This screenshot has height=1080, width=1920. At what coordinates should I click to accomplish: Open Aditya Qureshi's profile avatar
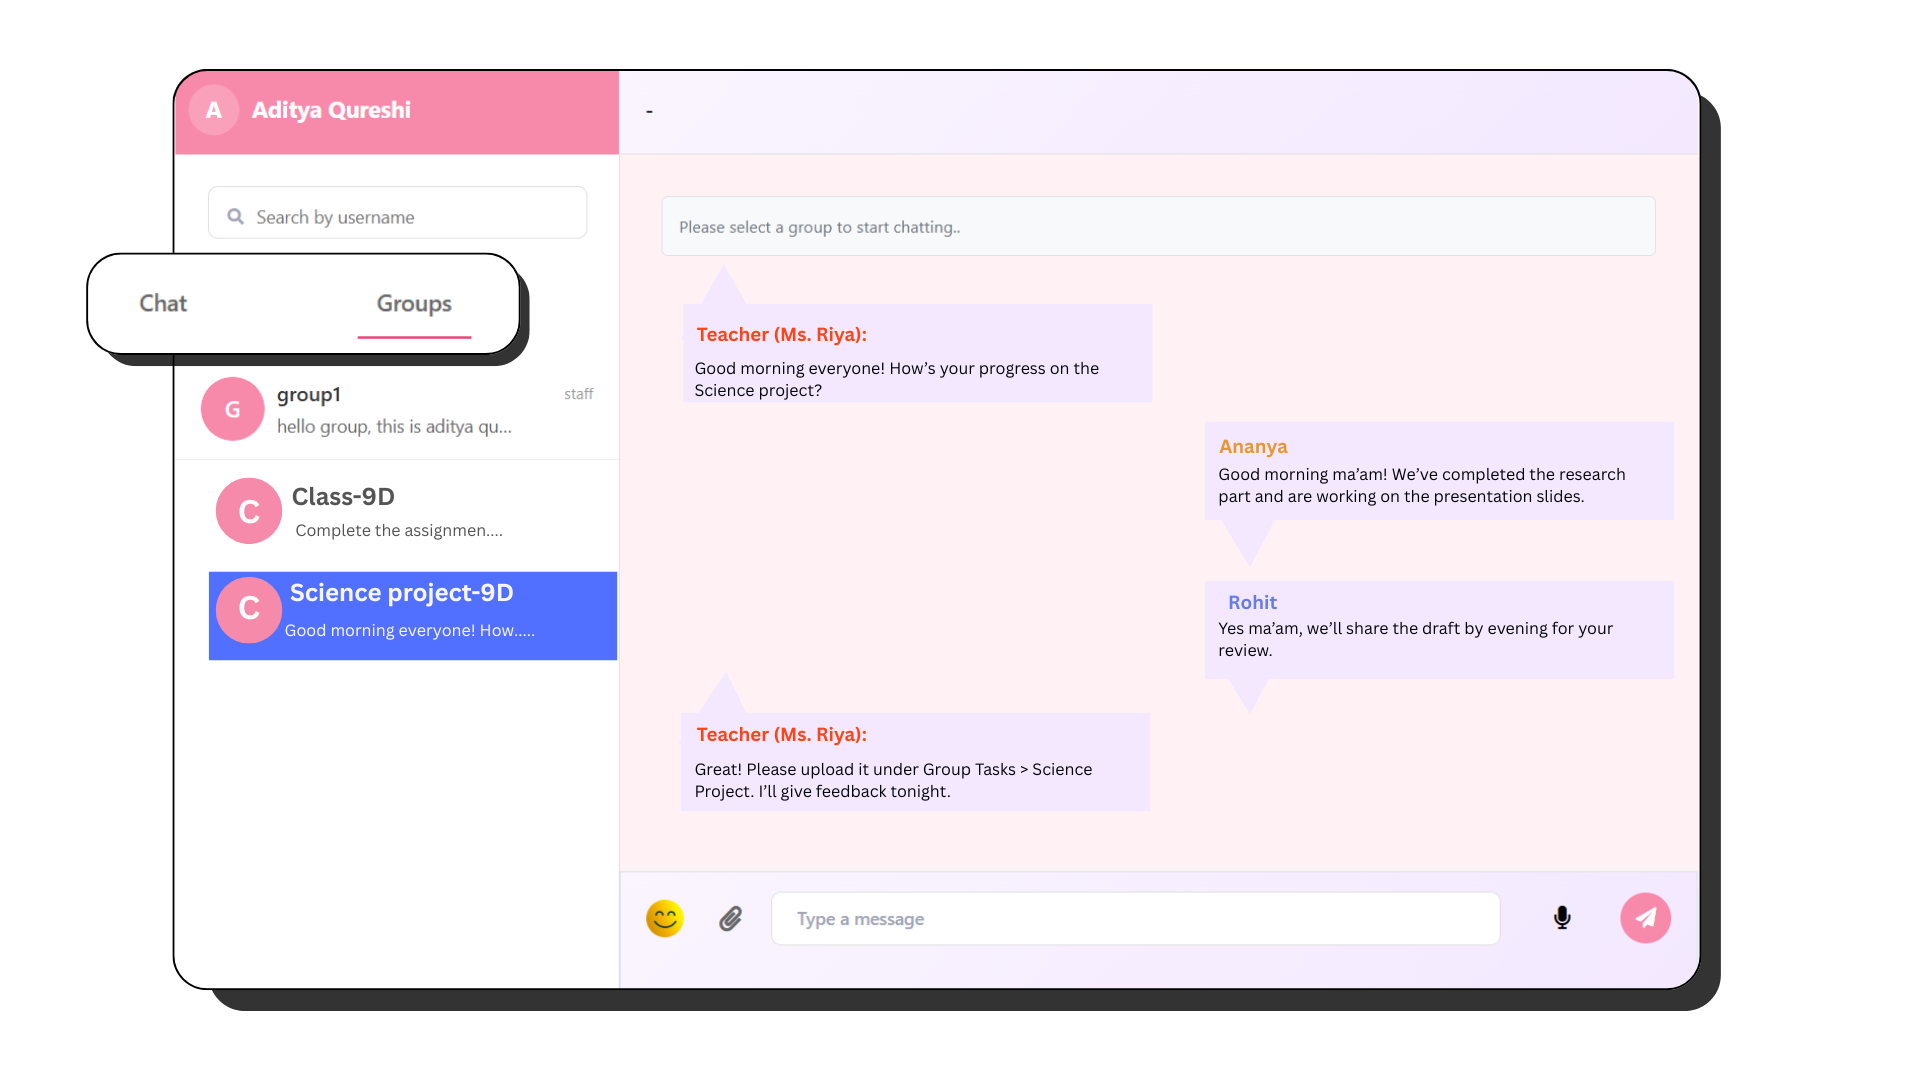(x=213, y=110)
